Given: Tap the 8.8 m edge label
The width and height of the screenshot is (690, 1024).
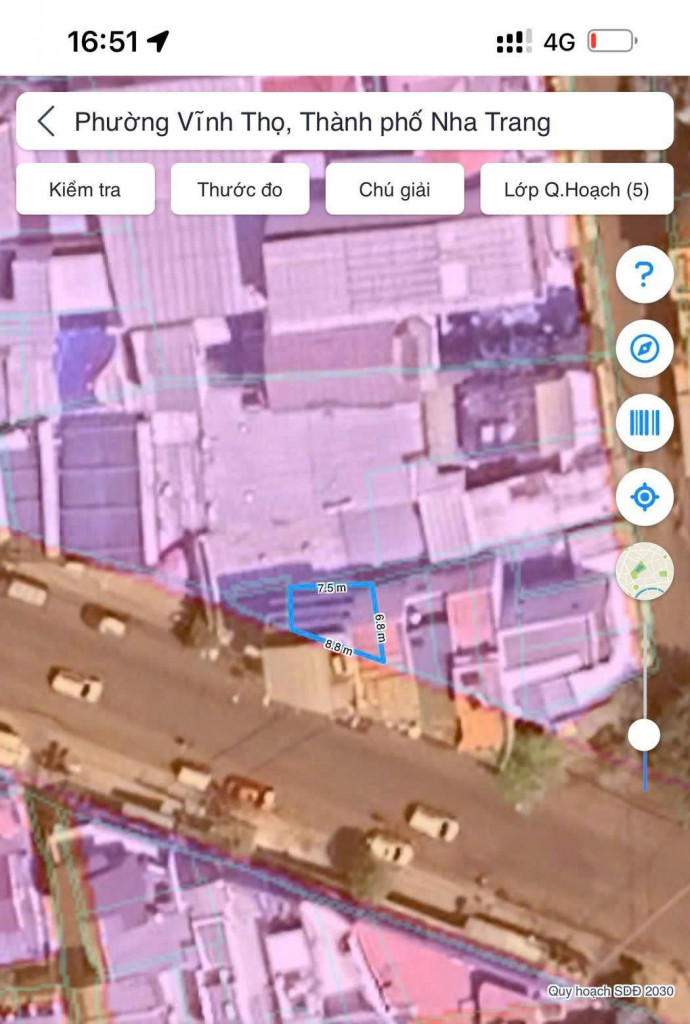Looking at the screenshot, I should (339, 647).
